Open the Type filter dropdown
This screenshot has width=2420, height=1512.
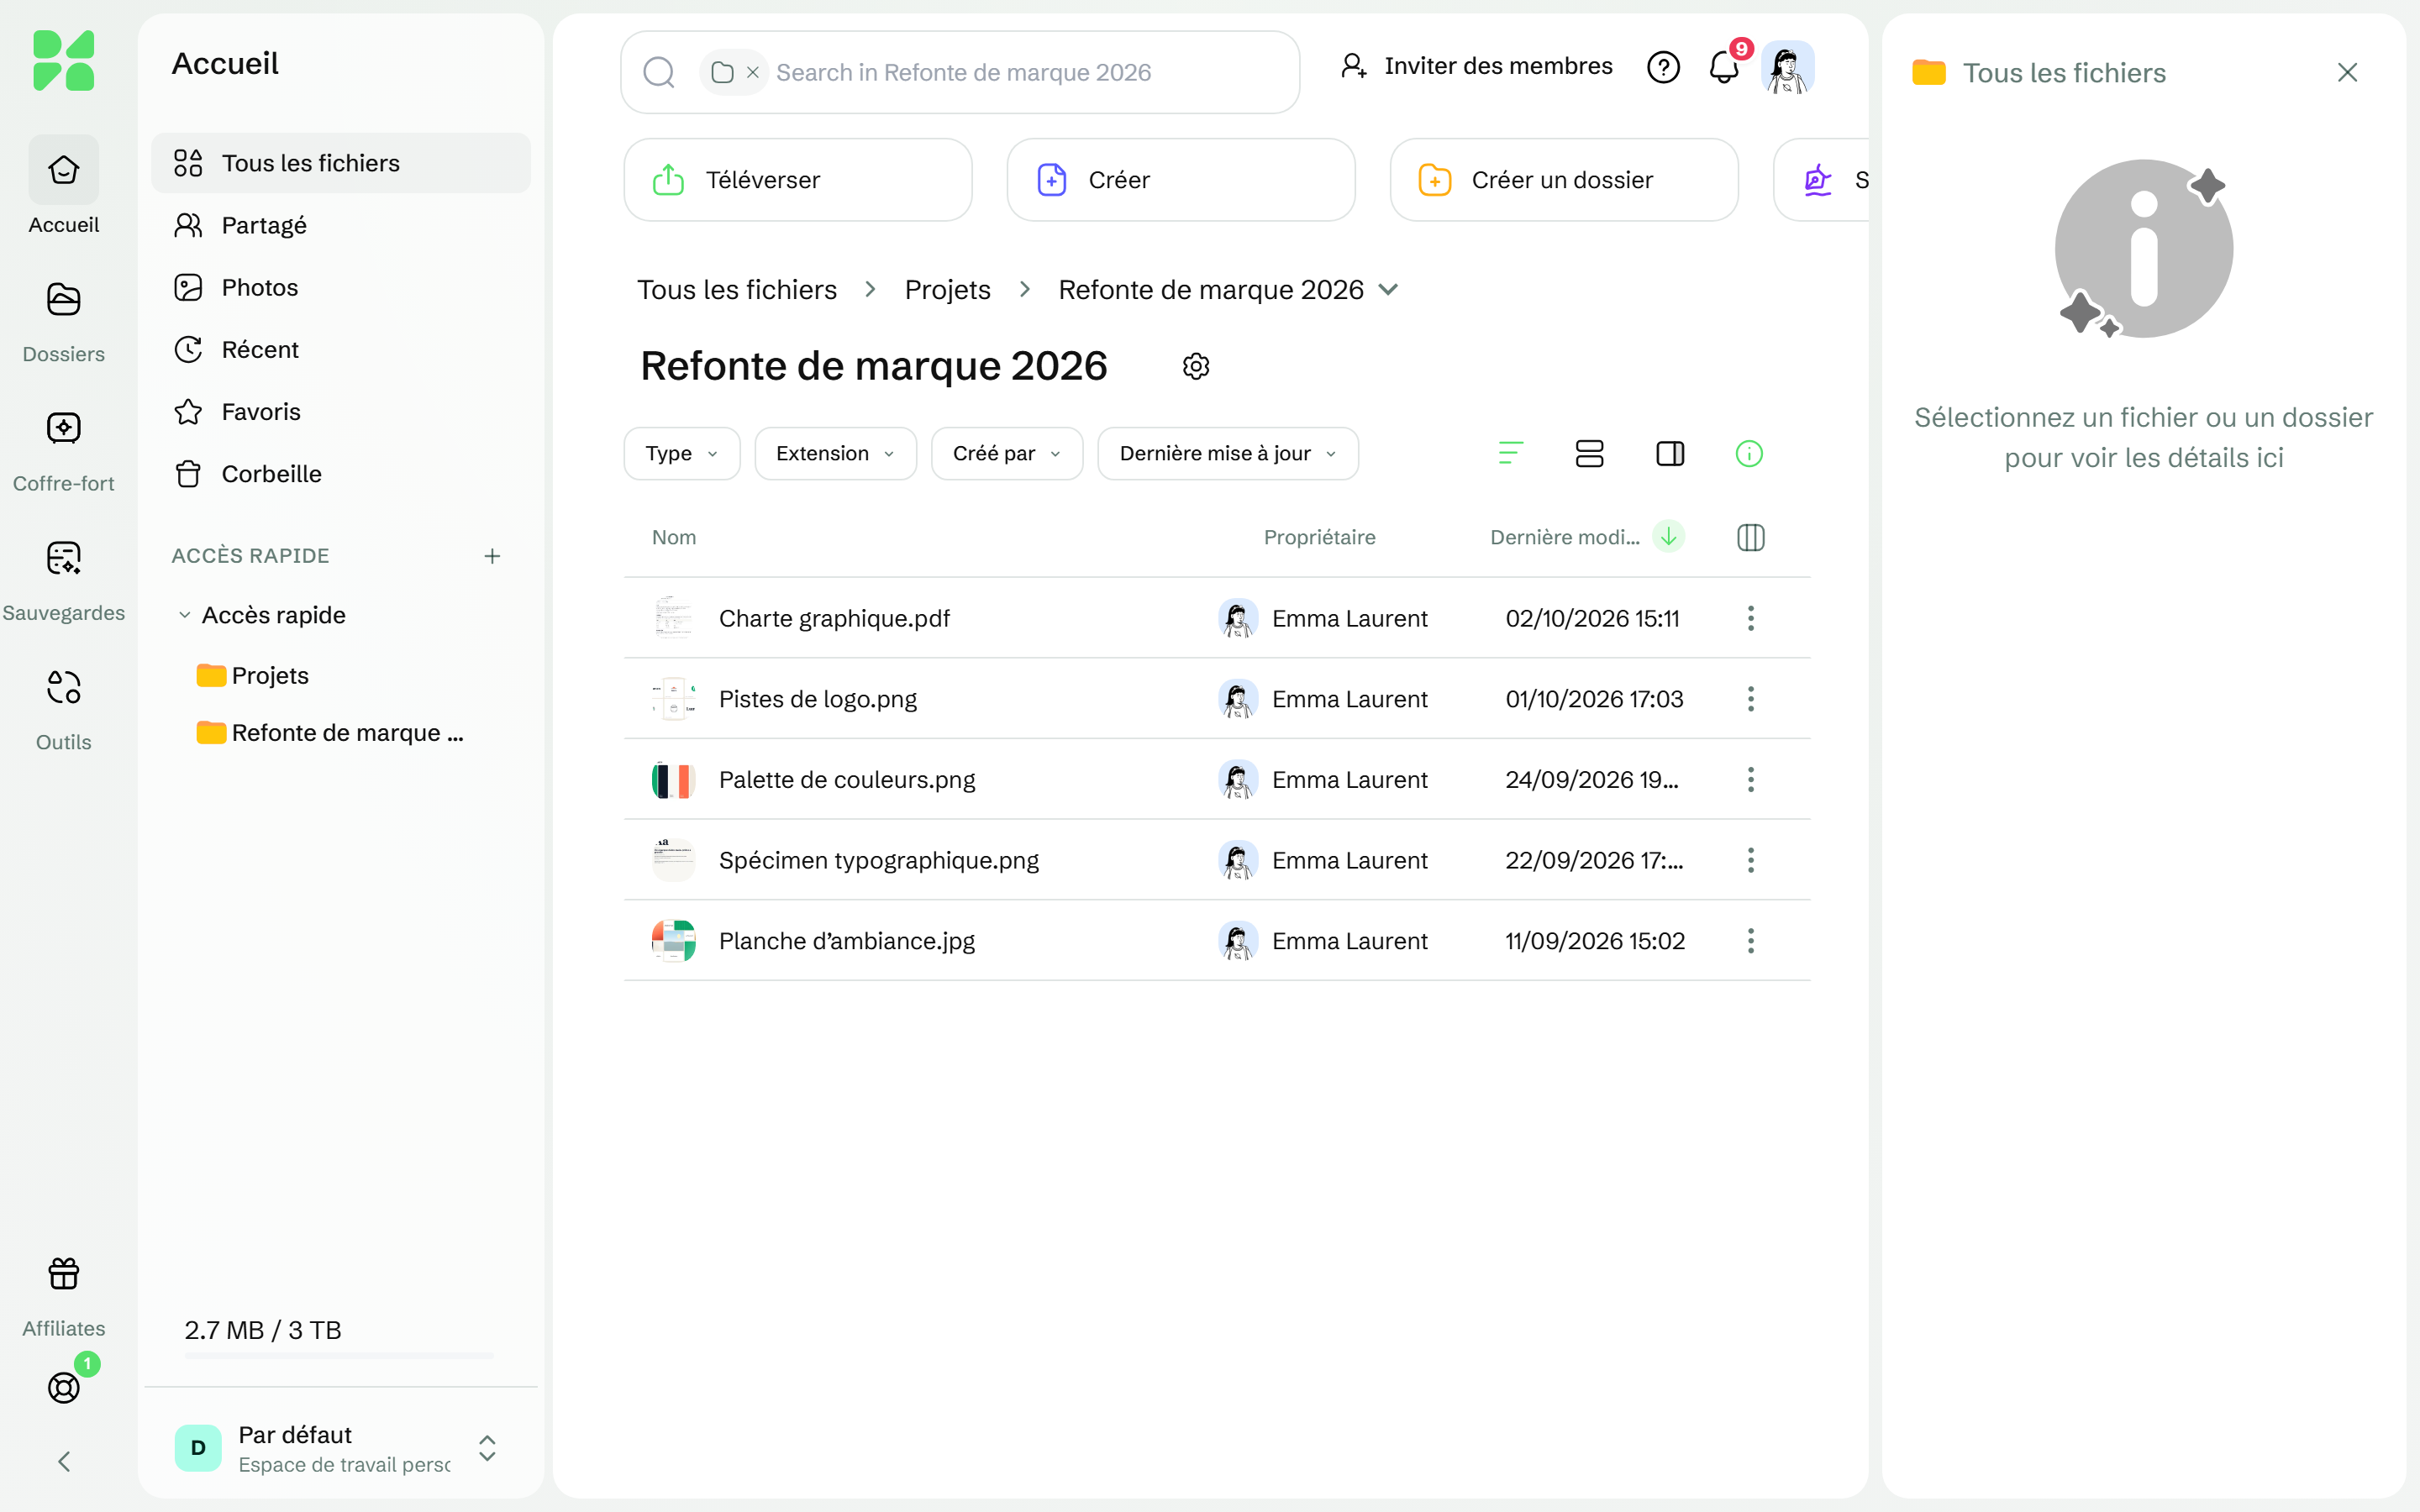click(682, 454)
